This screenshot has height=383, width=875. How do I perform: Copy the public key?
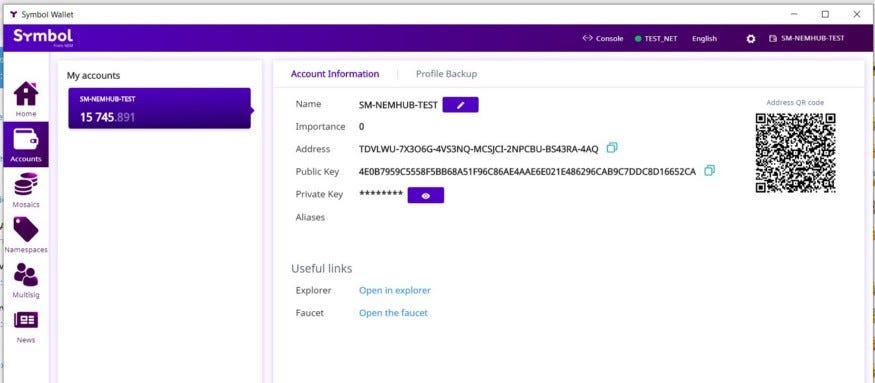[x=709, y=171]
